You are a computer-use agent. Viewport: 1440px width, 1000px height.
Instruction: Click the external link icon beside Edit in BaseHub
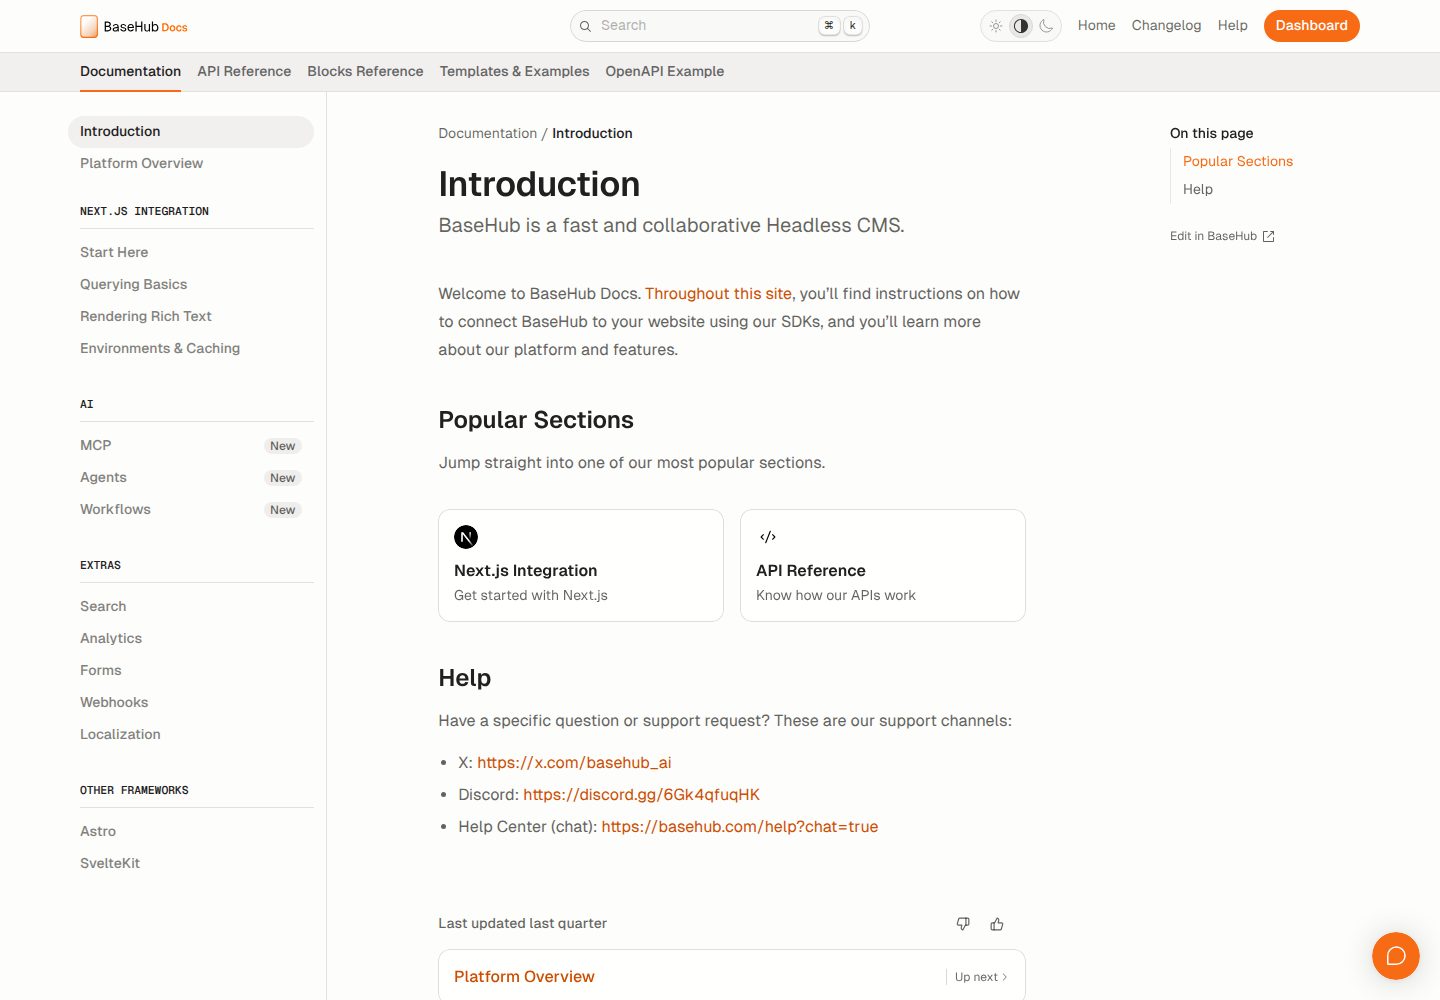click(1269, 237)
